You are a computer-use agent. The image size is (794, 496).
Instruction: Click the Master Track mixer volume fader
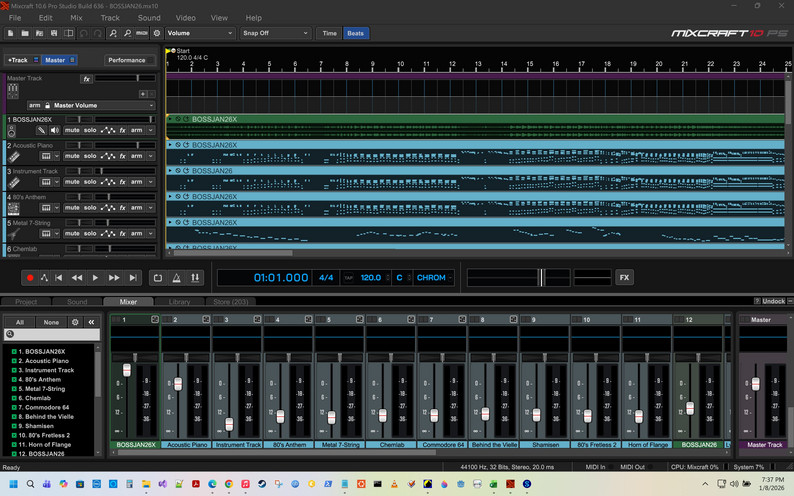(756, 385)
